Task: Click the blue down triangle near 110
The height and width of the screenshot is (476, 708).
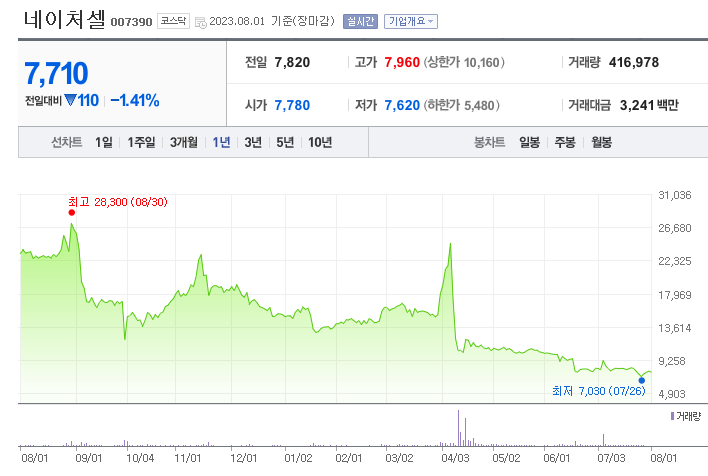Action: tap(70, 100)
